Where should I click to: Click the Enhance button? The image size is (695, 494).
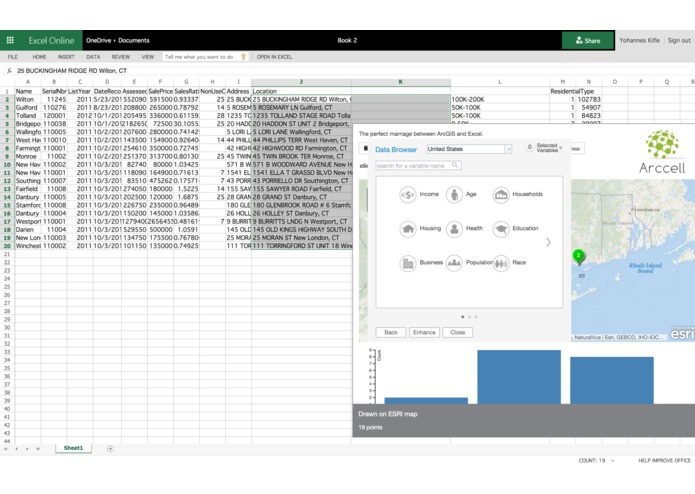[424, 332]
